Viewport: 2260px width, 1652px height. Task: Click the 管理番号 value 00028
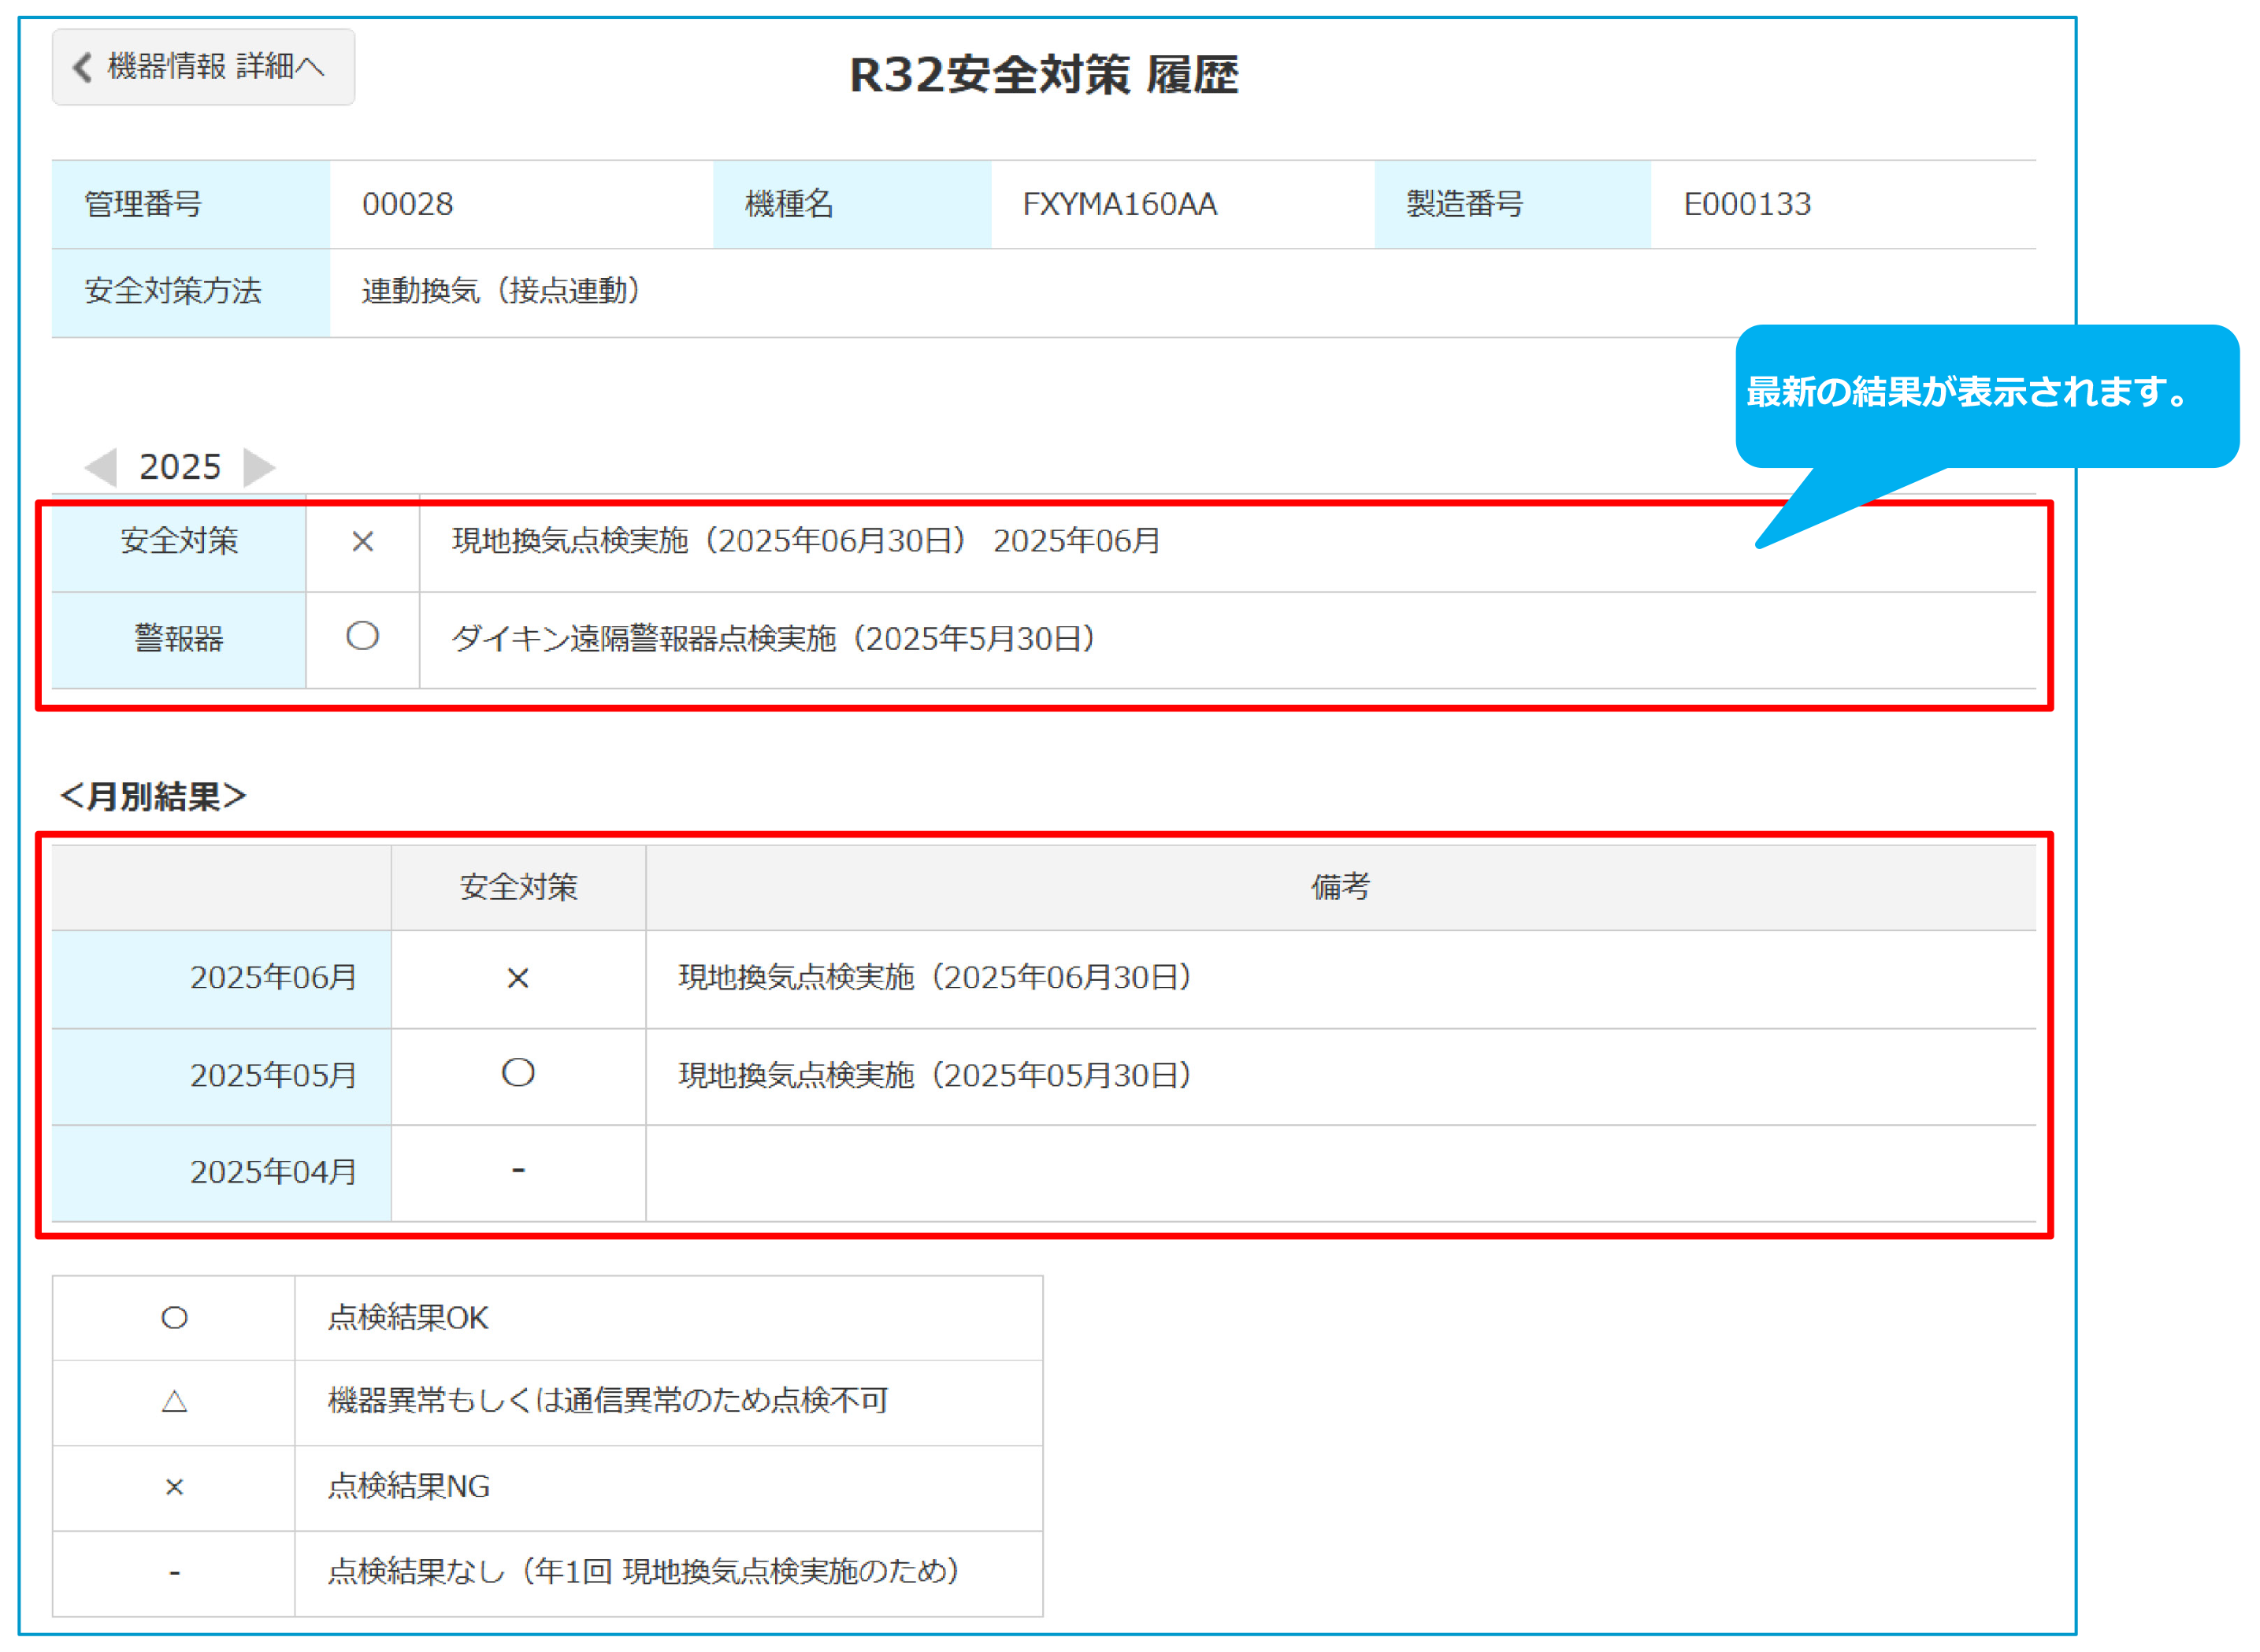pos(408,205)
